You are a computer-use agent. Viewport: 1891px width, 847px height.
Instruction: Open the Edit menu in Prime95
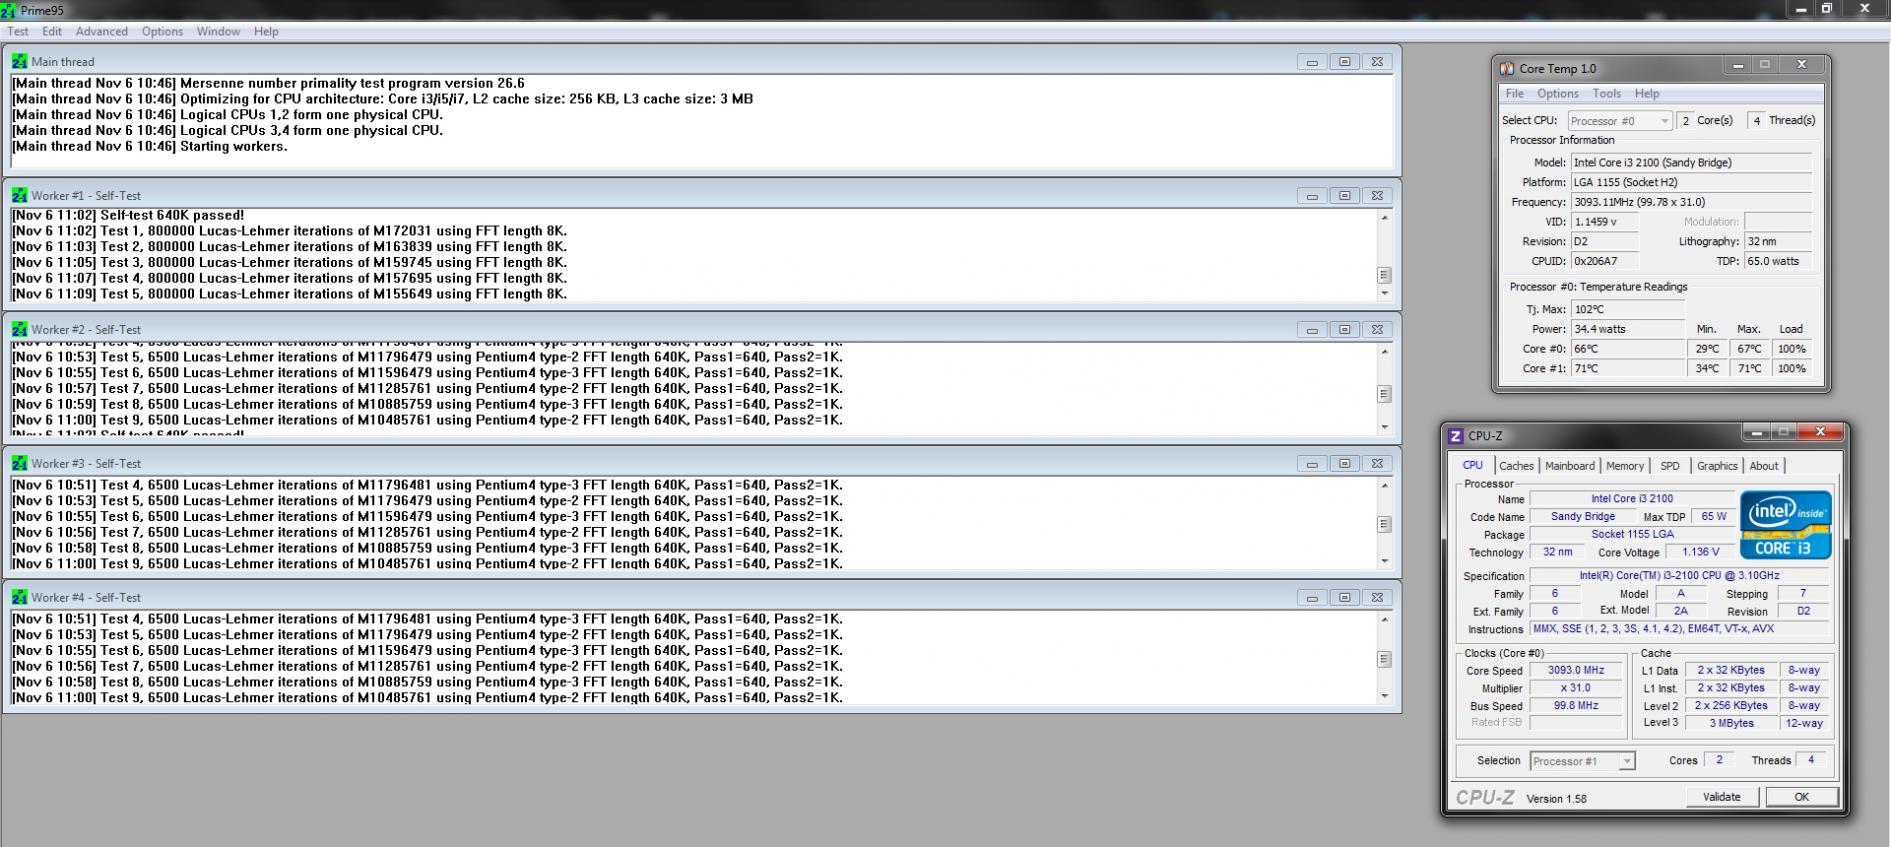[52, 31]
